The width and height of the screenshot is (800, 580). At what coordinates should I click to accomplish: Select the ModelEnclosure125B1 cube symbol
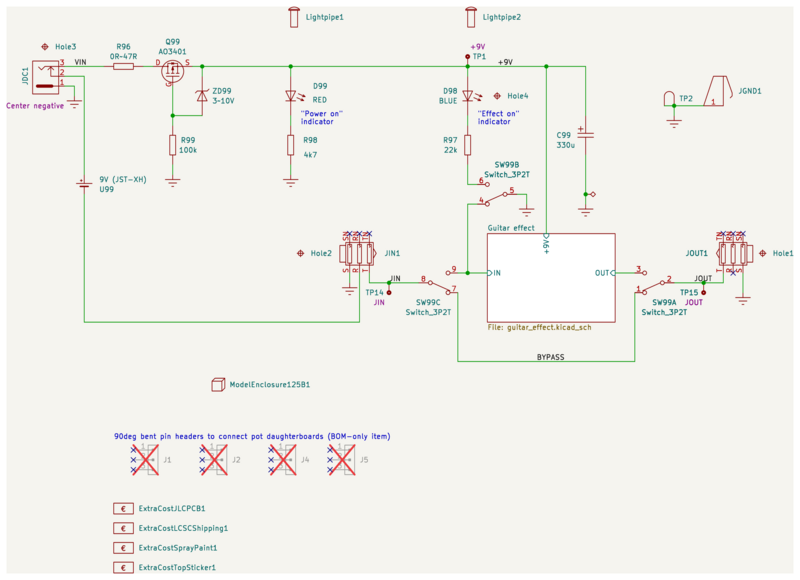[x=218, y=385]
